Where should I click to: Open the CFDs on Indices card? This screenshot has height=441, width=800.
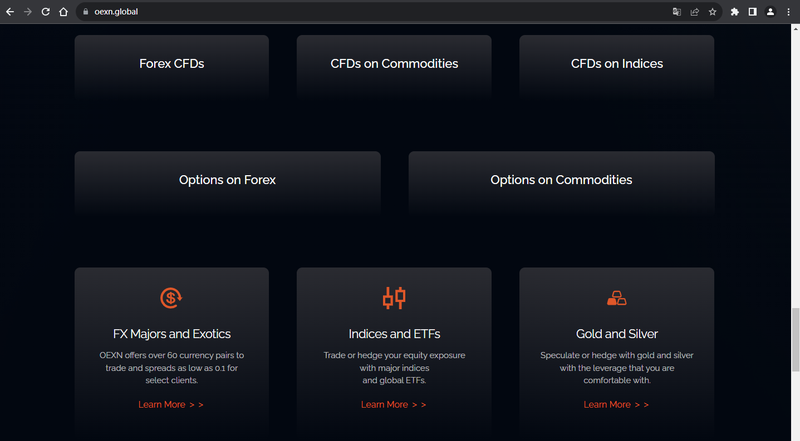(617, 67)
